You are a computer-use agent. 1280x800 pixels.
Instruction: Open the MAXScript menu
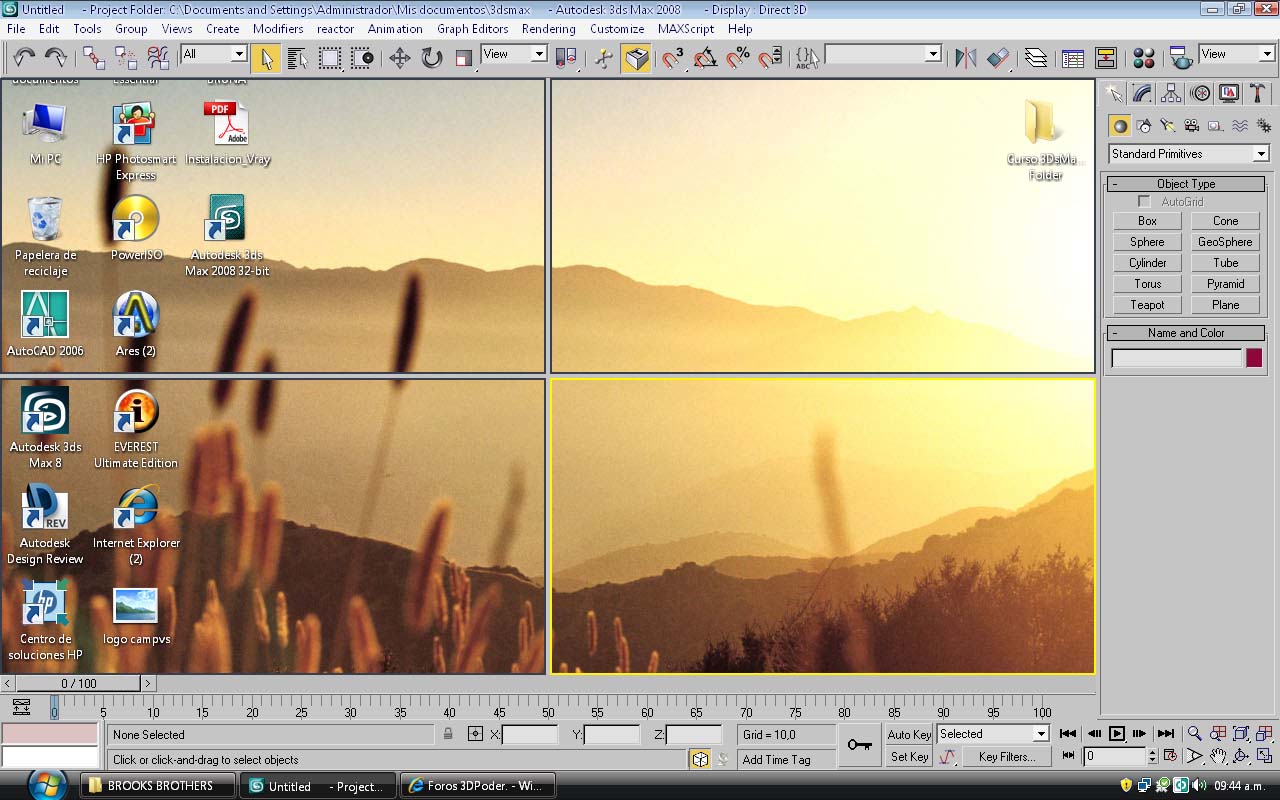(686, 29)
